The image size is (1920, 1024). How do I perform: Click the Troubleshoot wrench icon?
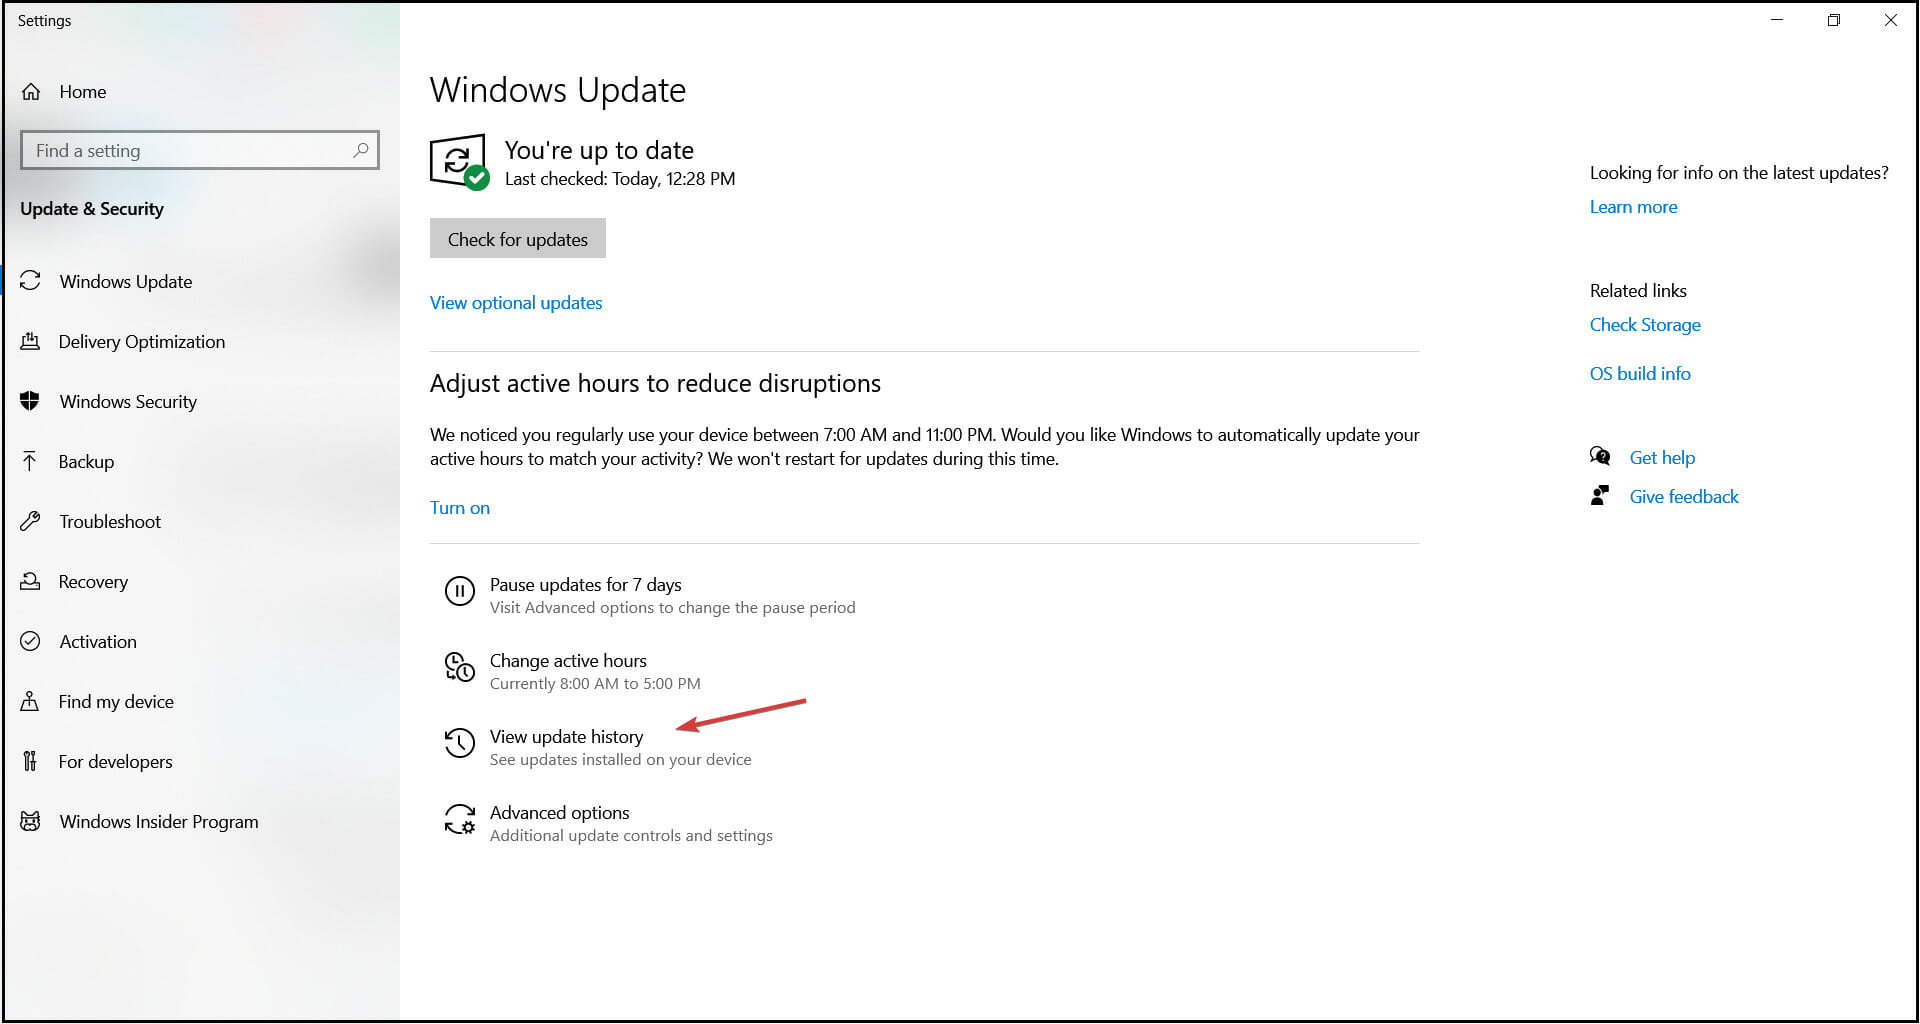(x=30, y=521)
